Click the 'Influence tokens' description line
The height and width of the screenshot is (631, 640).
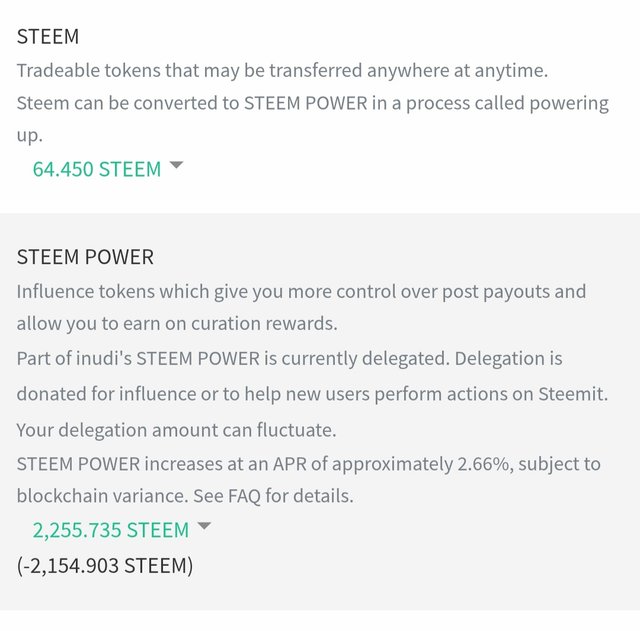(300, 292)
